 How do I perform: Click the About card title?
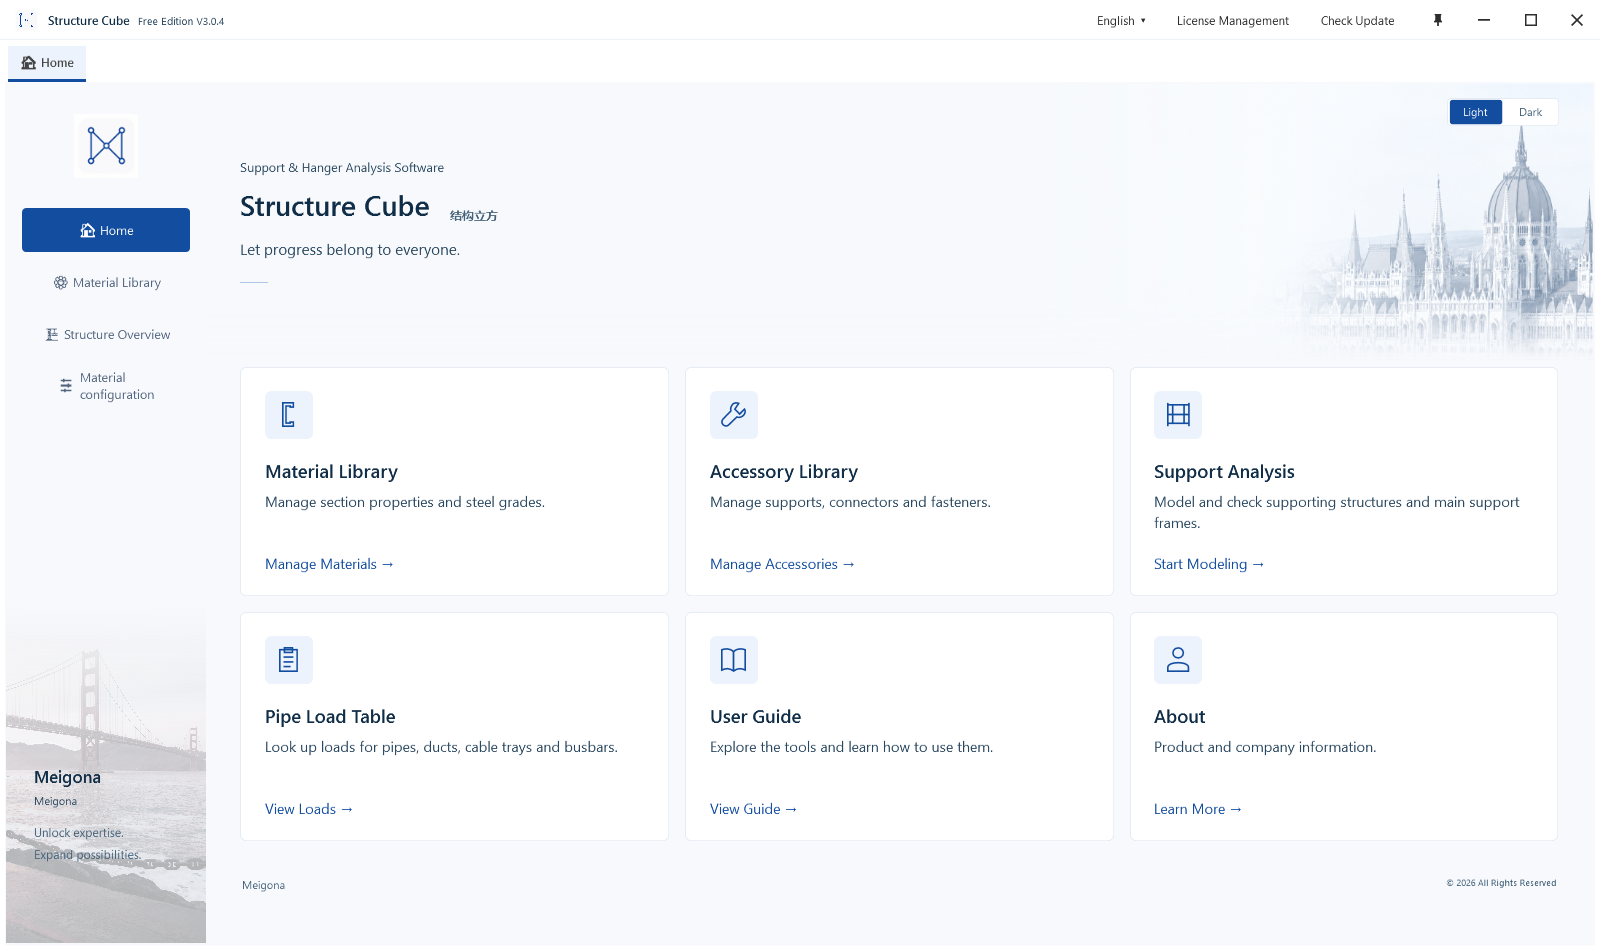pos(1179,717)
